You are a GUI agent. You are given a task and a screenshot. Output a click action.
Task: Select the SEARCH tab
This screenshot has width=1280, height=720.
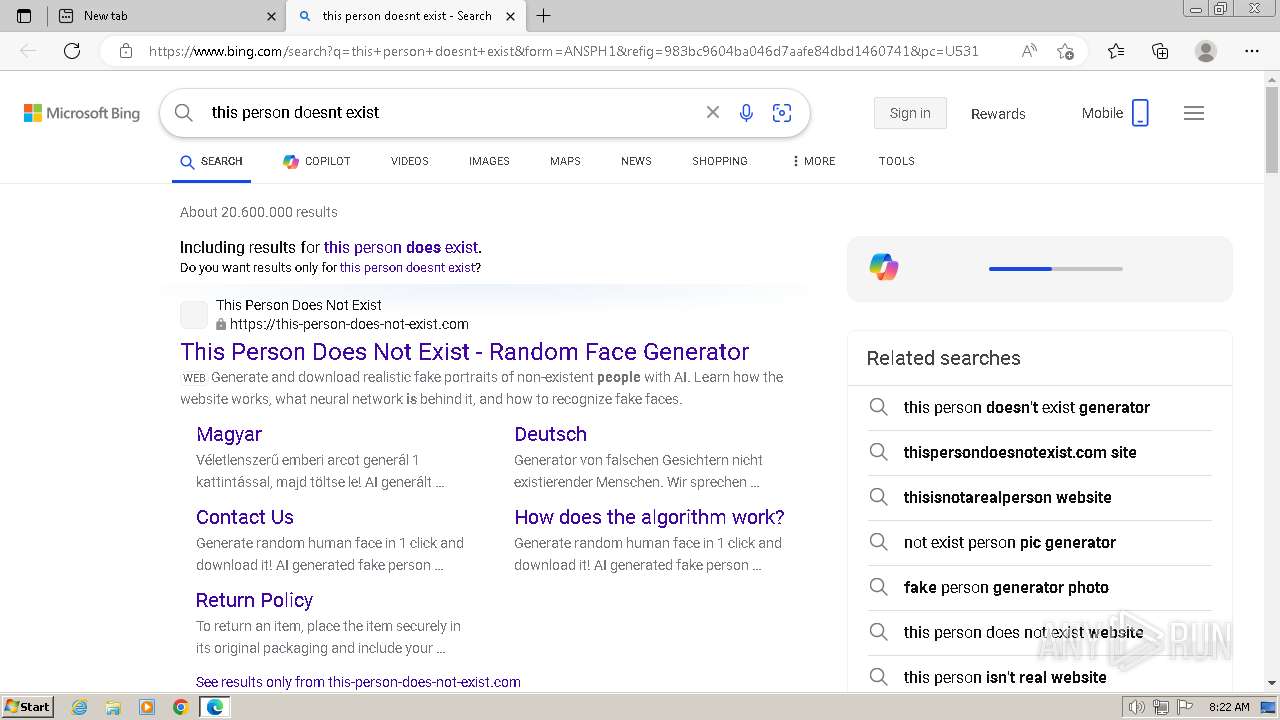[x=211, y=161]
